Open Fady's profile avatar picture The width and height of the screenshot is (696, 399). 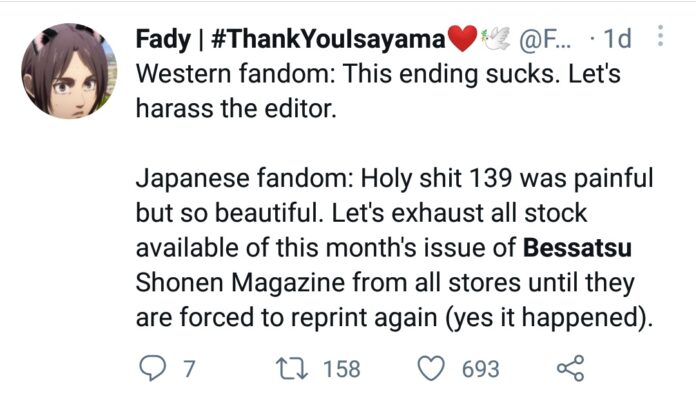tap(69, 71)
